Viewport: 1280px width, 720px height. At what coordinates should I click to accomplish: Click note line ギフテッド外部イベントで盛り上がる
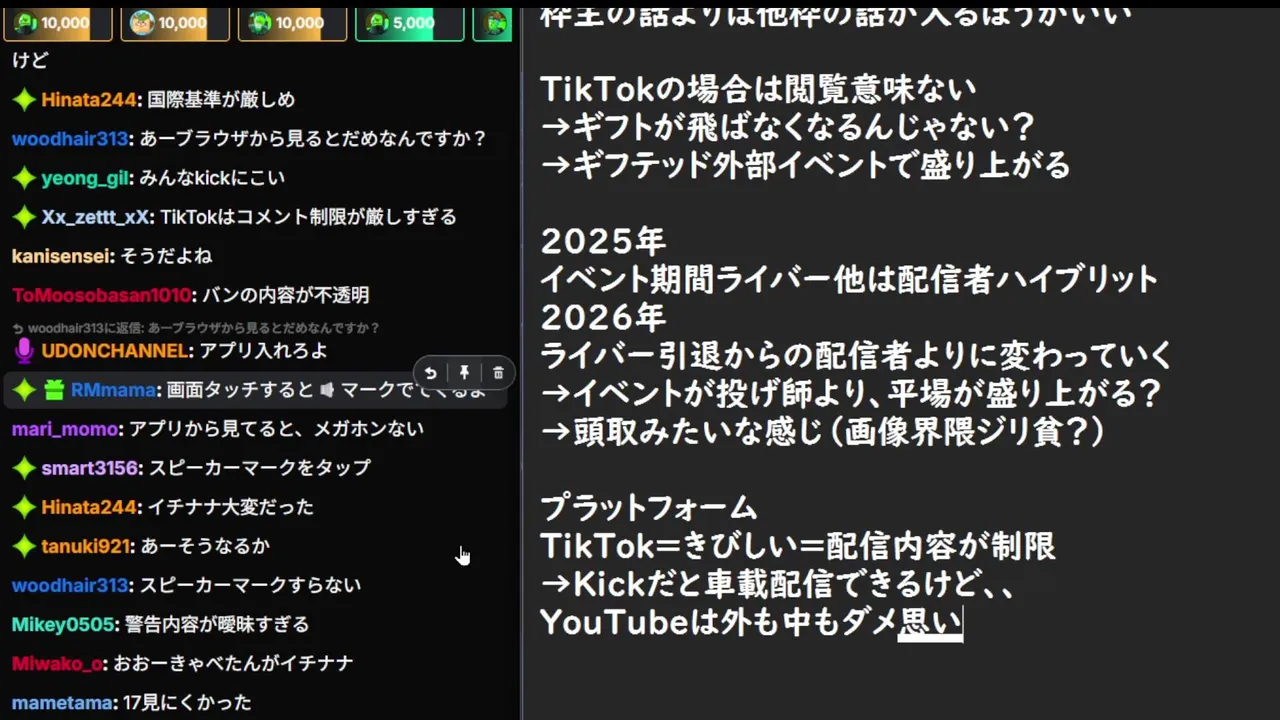point(805,164)
